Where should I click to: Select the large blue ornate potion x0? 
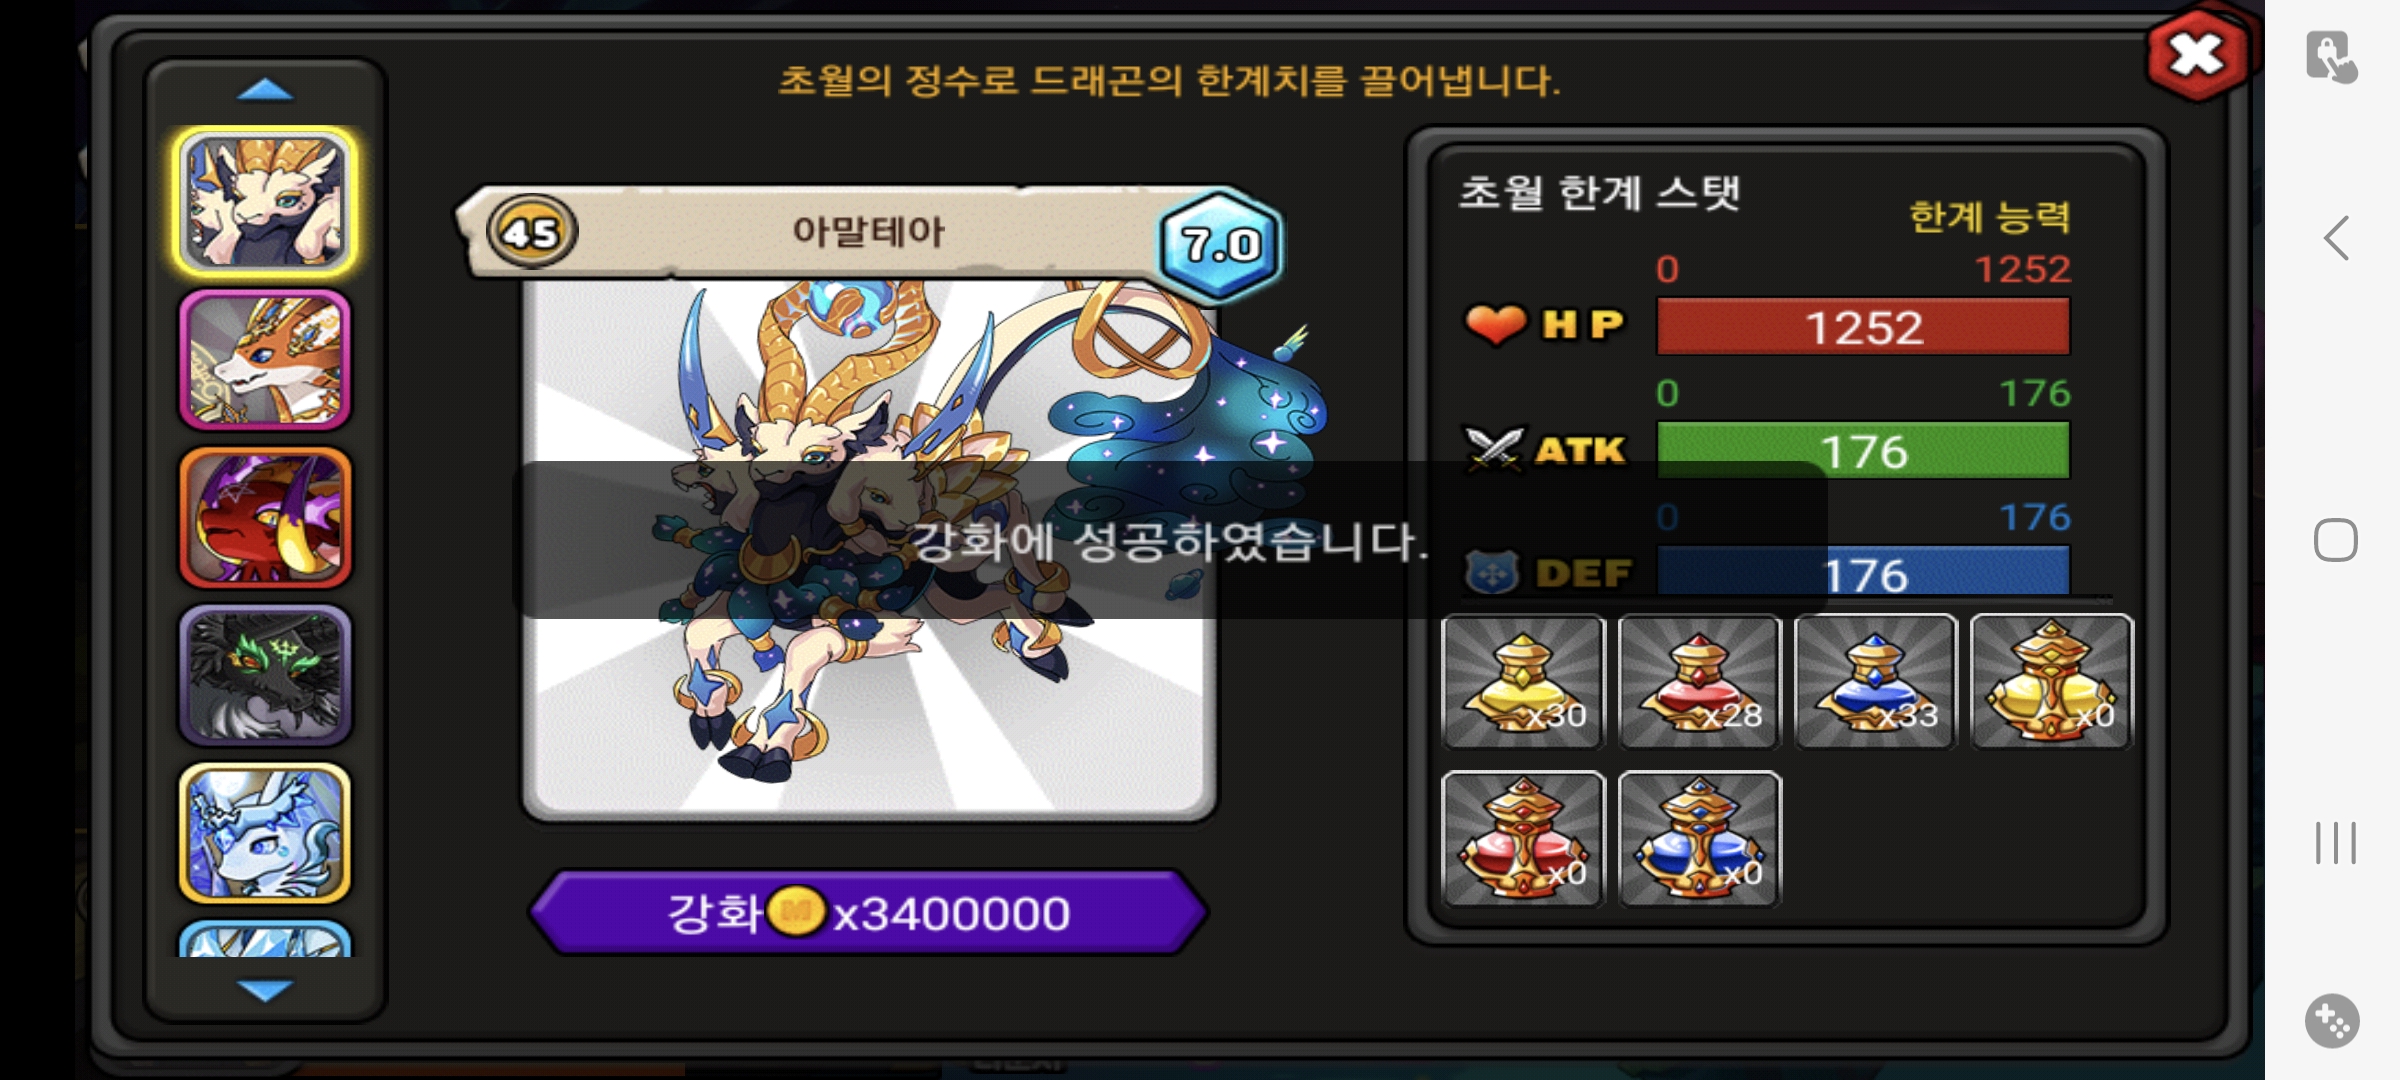pyautogui.click(x=1699, y=839)
